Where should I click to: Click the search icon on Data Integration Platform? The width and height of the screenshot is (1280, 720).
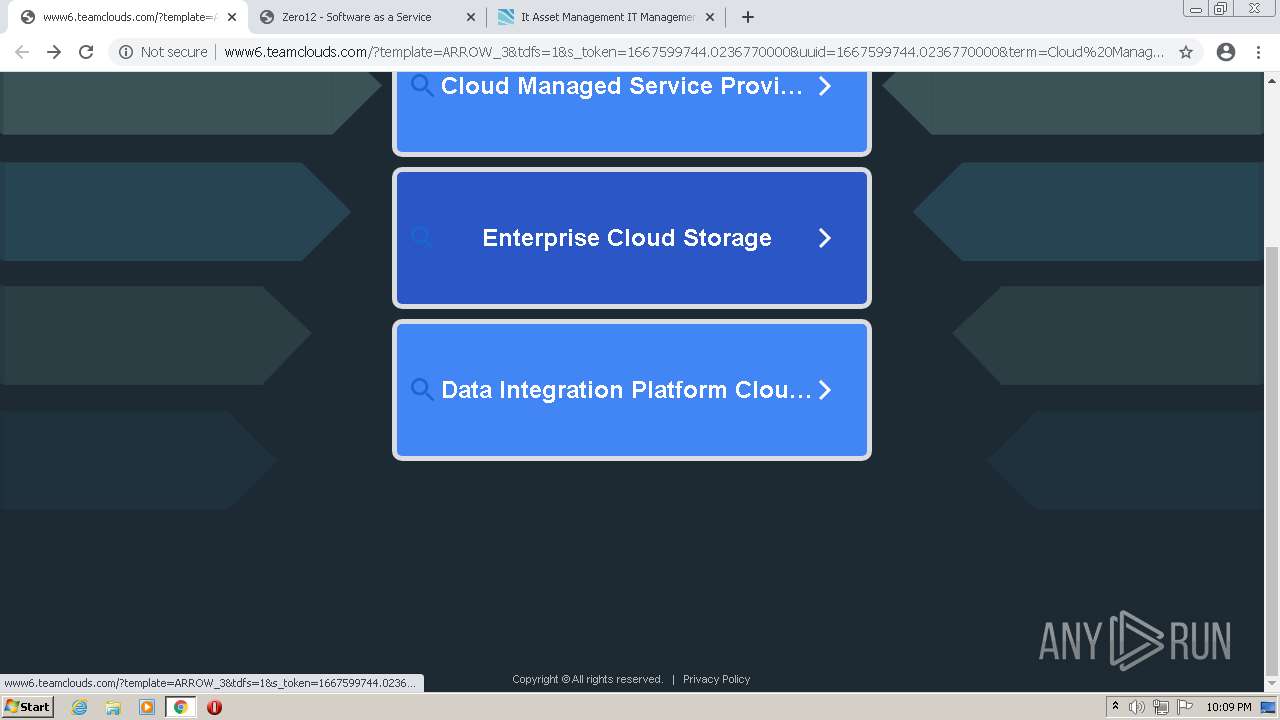(422, 390)
